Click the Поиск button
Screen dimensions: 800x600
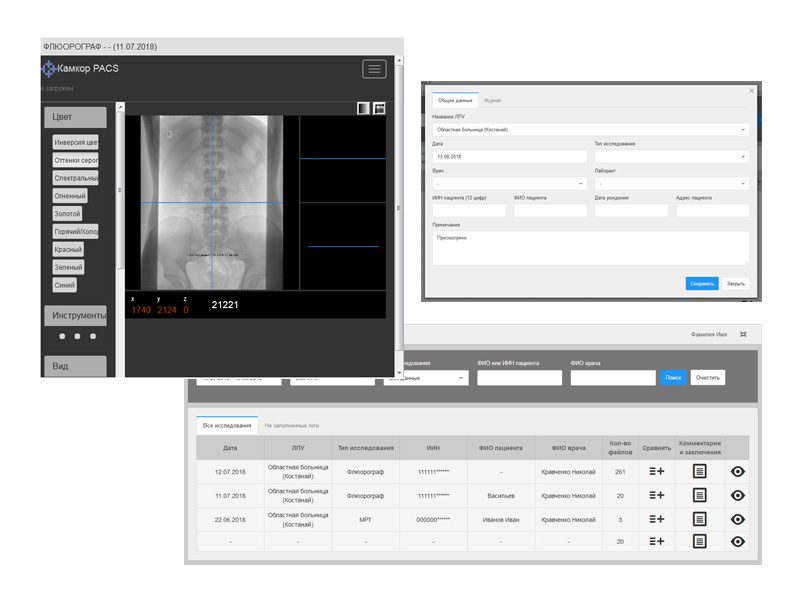(673, 377)
